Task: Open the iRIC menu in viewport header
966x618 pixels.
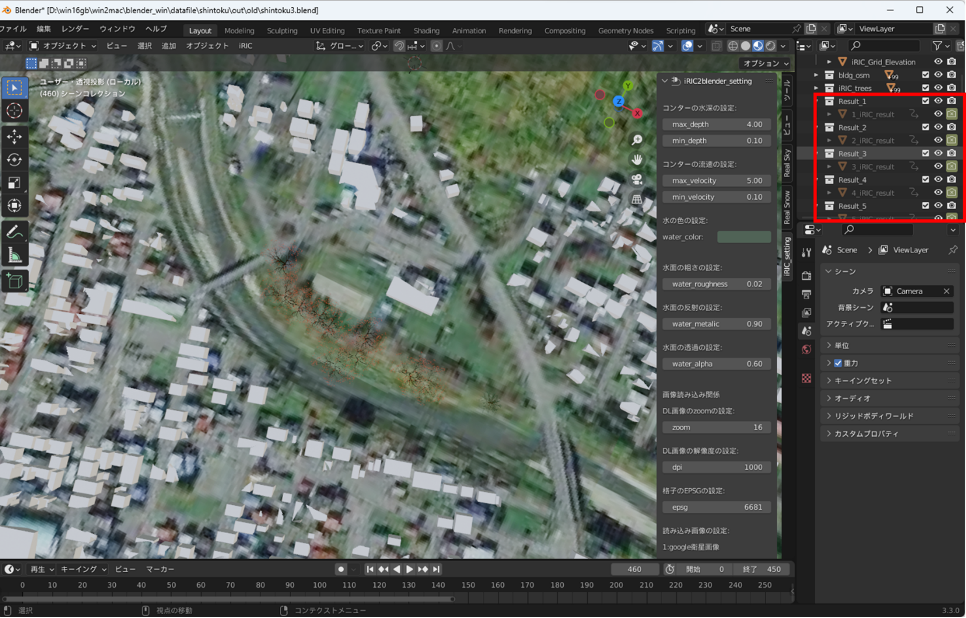Action: pyautogui.click(x=245, y=46)
